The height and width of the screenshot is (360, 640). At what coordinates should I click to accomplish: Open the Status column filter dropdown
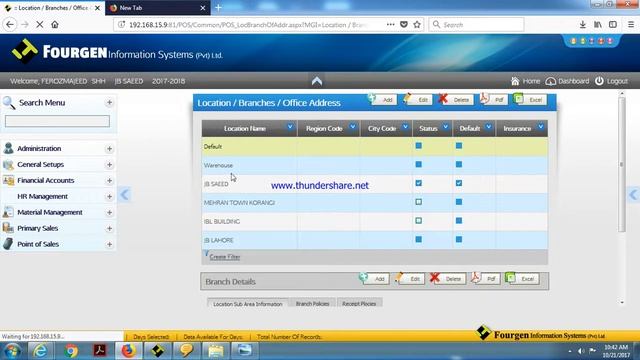coord(446,127)
